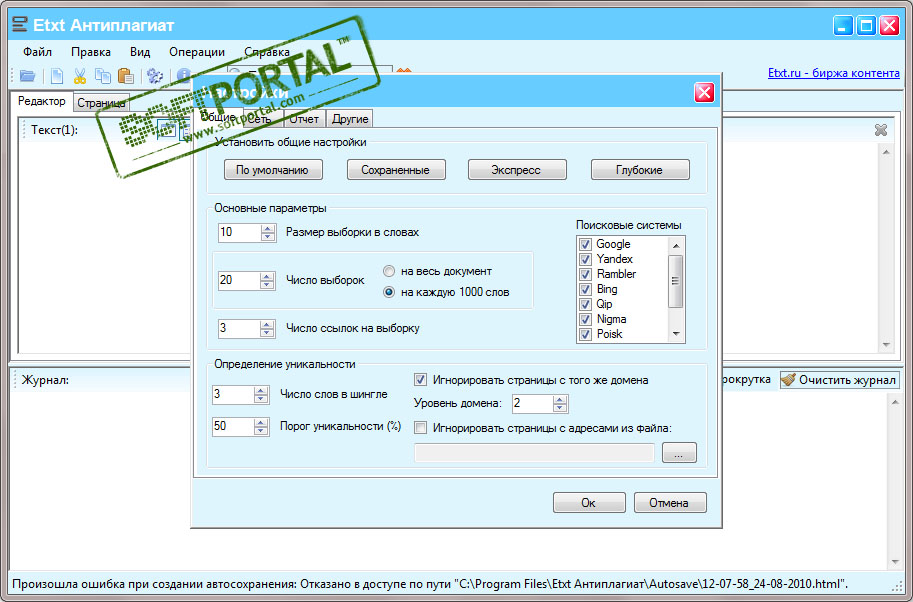Toggle the Qip search engine checkbox
913x602 pixels.
click(x=586, y=304)
